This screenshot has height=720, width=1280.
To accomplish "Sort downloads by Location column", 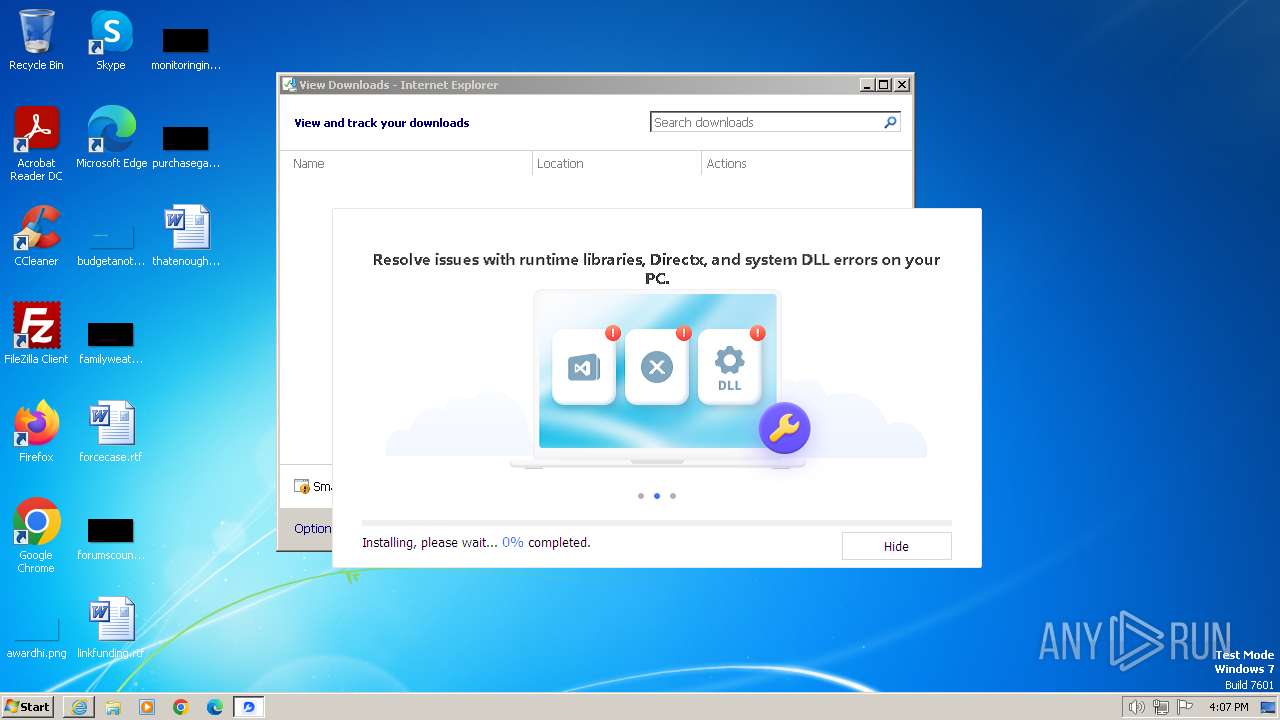I will pos(560,163).
